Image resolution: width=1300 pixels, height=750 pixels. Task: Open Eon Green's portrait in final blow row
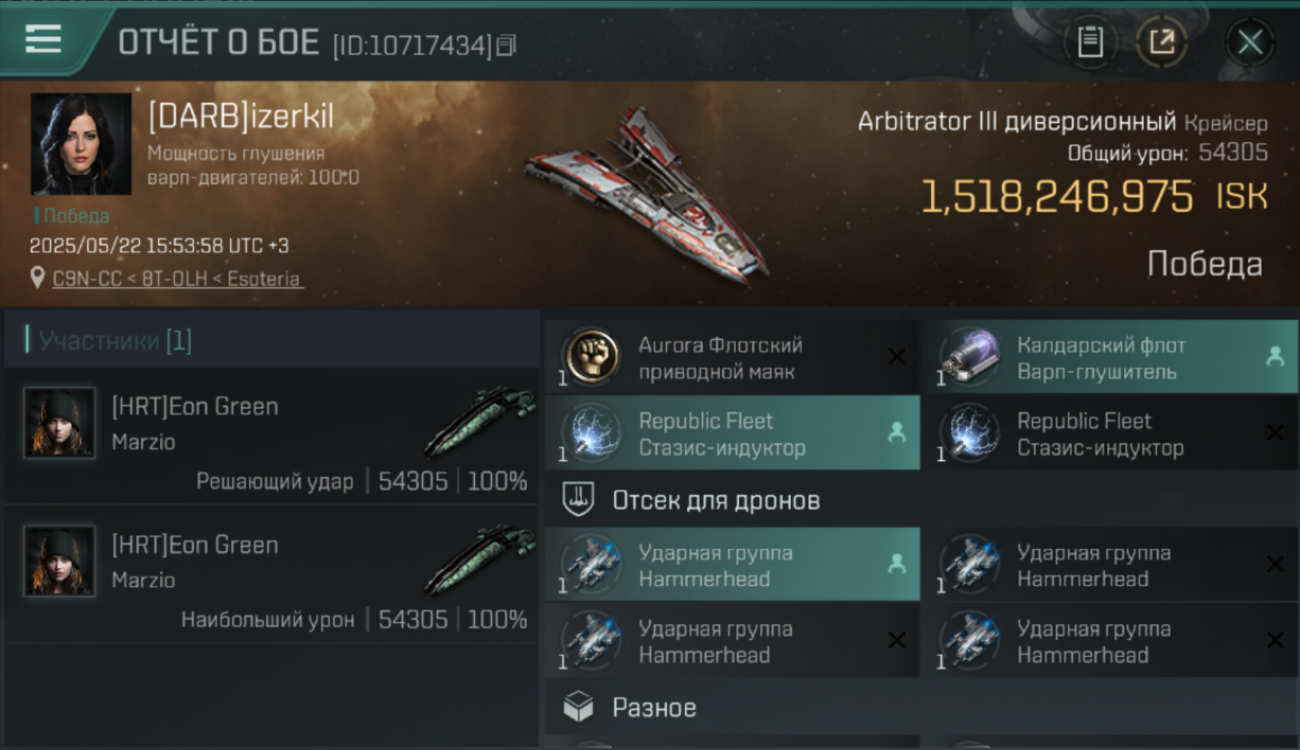(x=60, y=423)
